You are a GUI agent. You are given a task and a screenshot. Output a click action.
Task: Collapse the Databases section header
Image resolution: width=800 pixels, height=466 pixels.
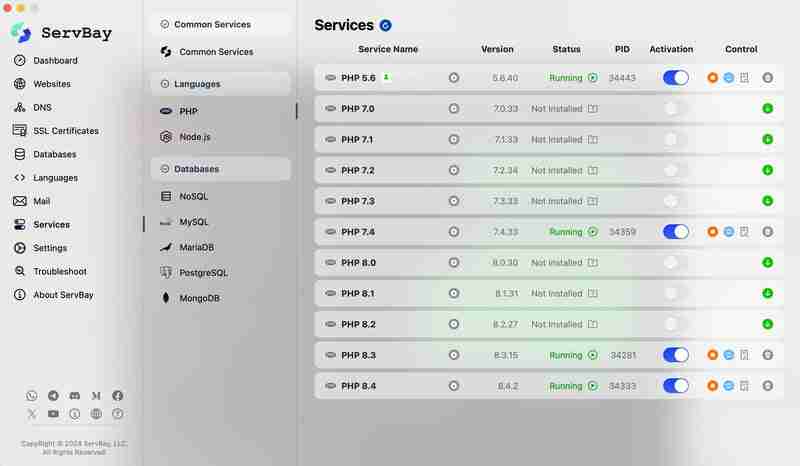coord(220,169)
